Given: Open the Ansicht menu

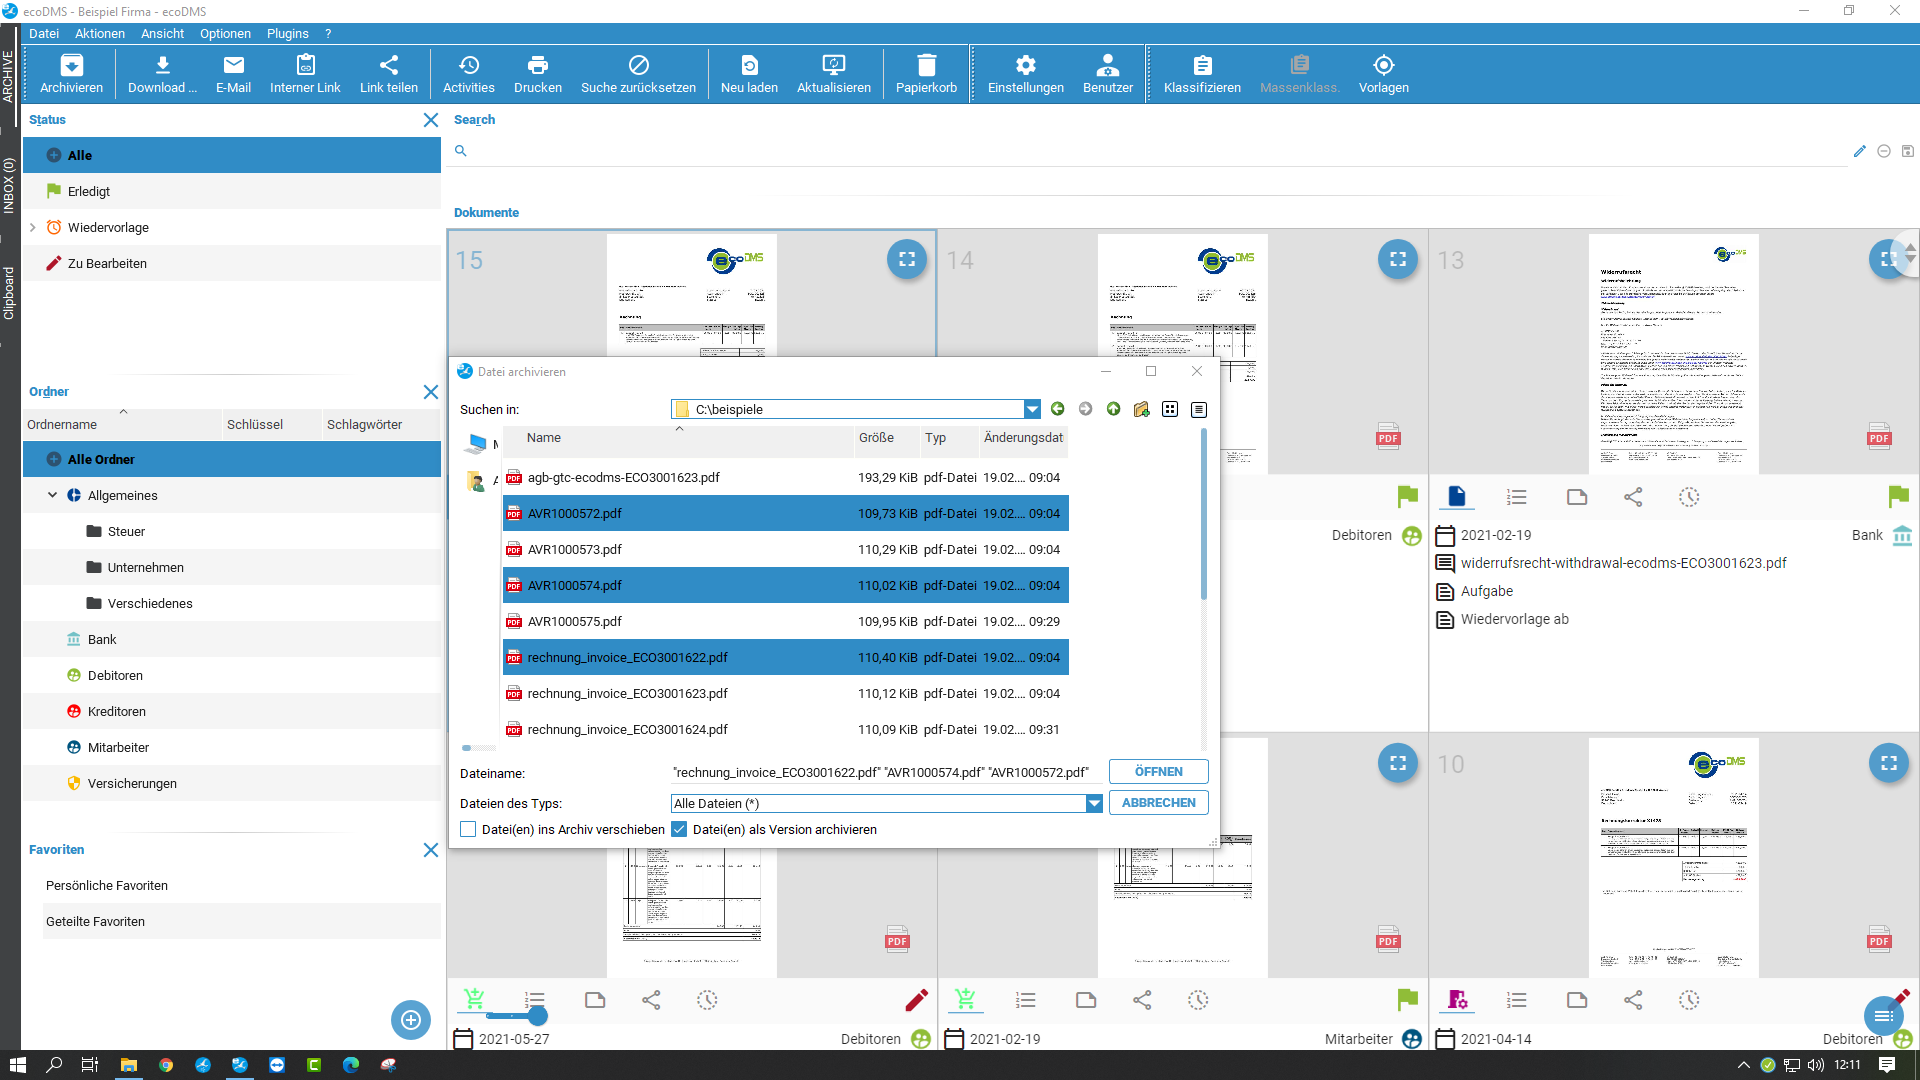Looking at the screenshot, I should coord(162,33).
